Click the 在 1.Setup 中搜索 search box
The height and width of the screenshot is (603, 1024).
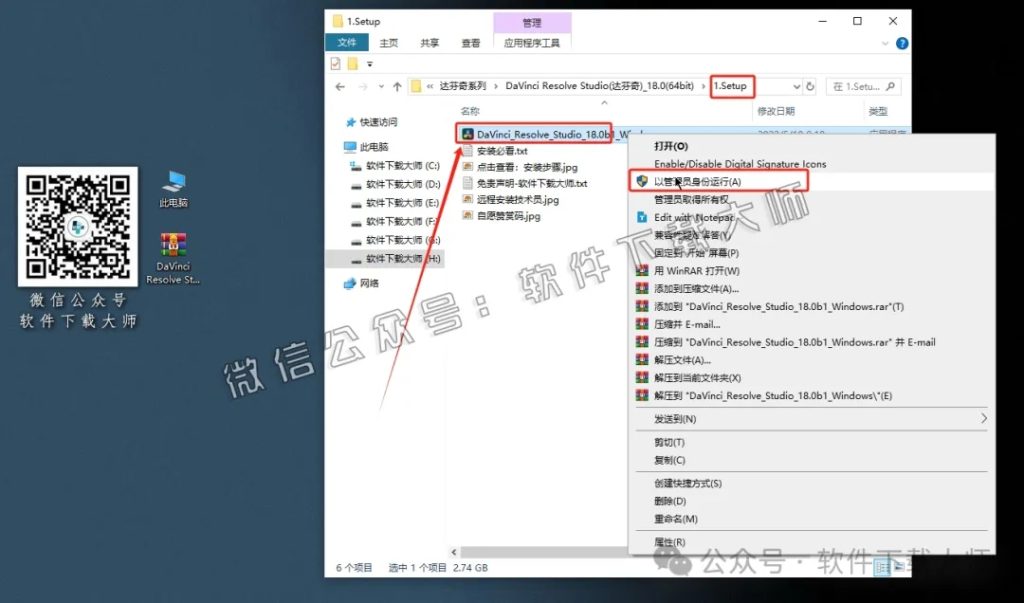click(862, 87)
